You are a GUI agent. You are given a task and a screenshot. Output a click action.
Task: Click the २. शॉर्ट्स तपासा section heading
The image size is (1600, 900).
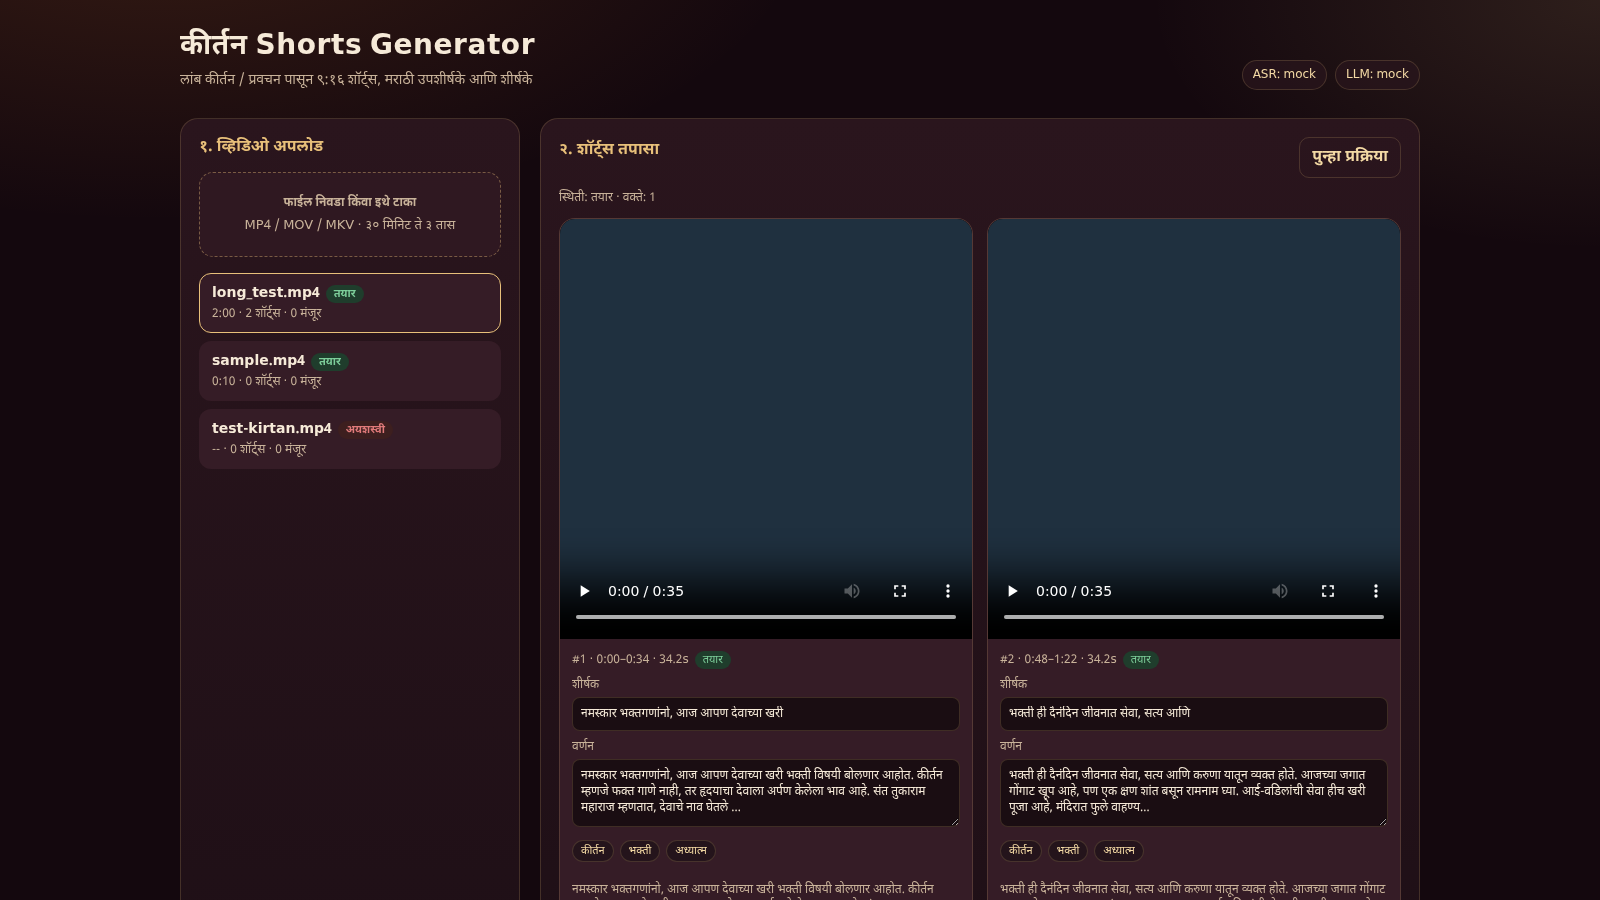click(609, 149)
